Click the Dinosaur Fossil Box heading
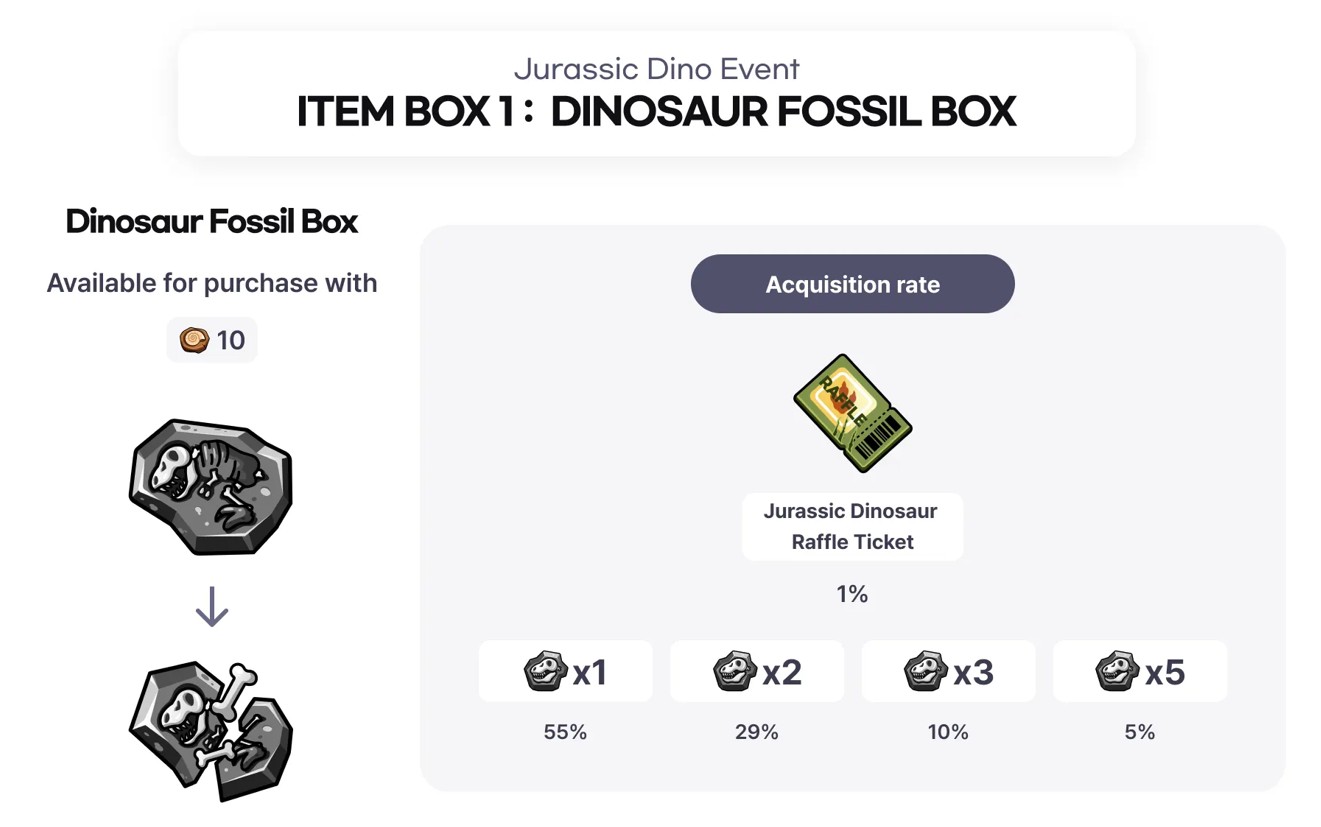 (211, 221)
